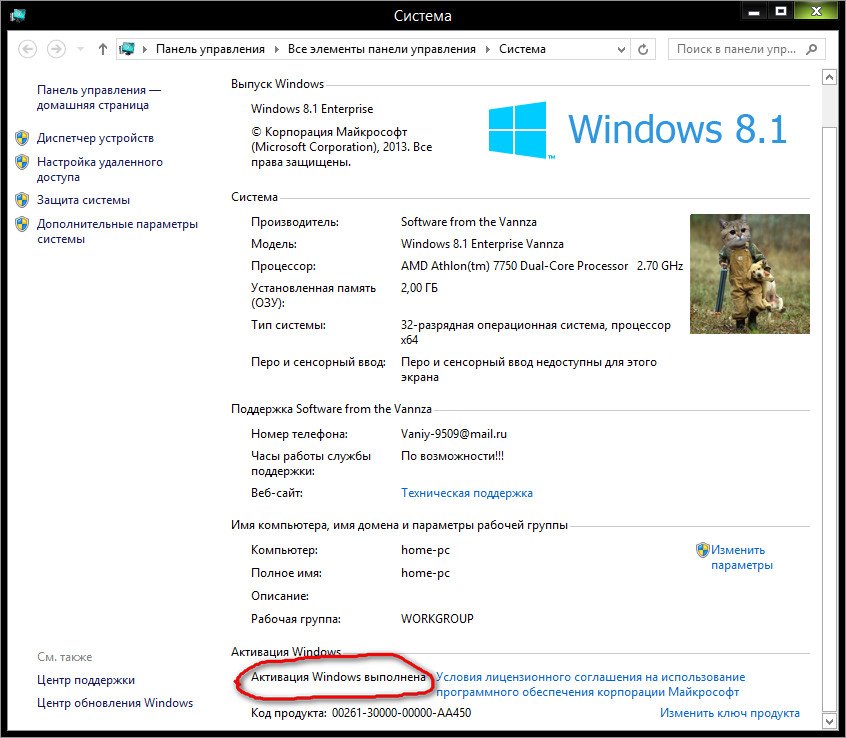
Task: Click 'Vaniy-9509@mail.ru' text
Action: pyautogui.click(x=454, y=434)
